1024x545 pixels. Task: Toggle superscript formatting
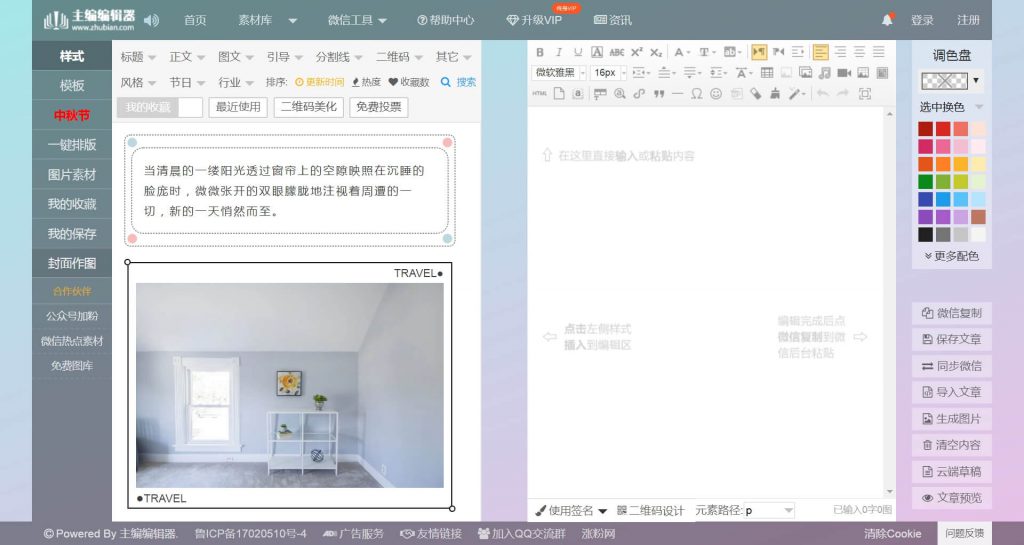[637, 52]
